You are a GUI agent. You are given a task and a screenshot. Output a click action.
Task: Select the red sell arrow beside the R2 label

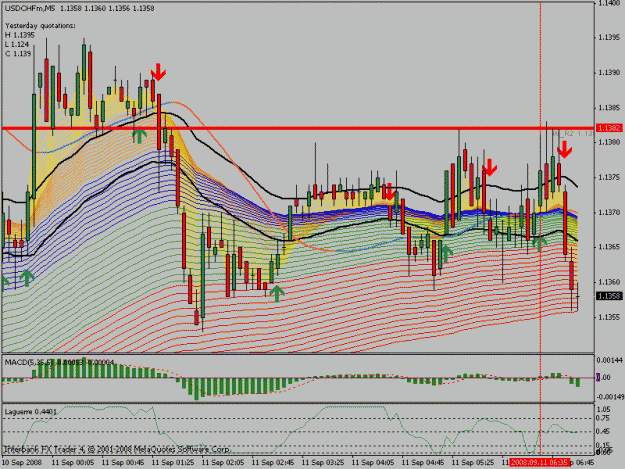coord(564,149)
